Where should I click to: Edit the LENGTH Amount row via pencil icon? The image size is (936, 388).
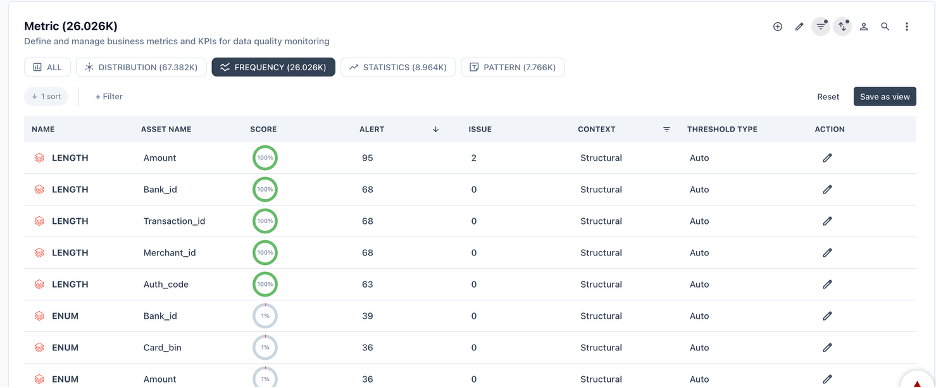[827, 158]
